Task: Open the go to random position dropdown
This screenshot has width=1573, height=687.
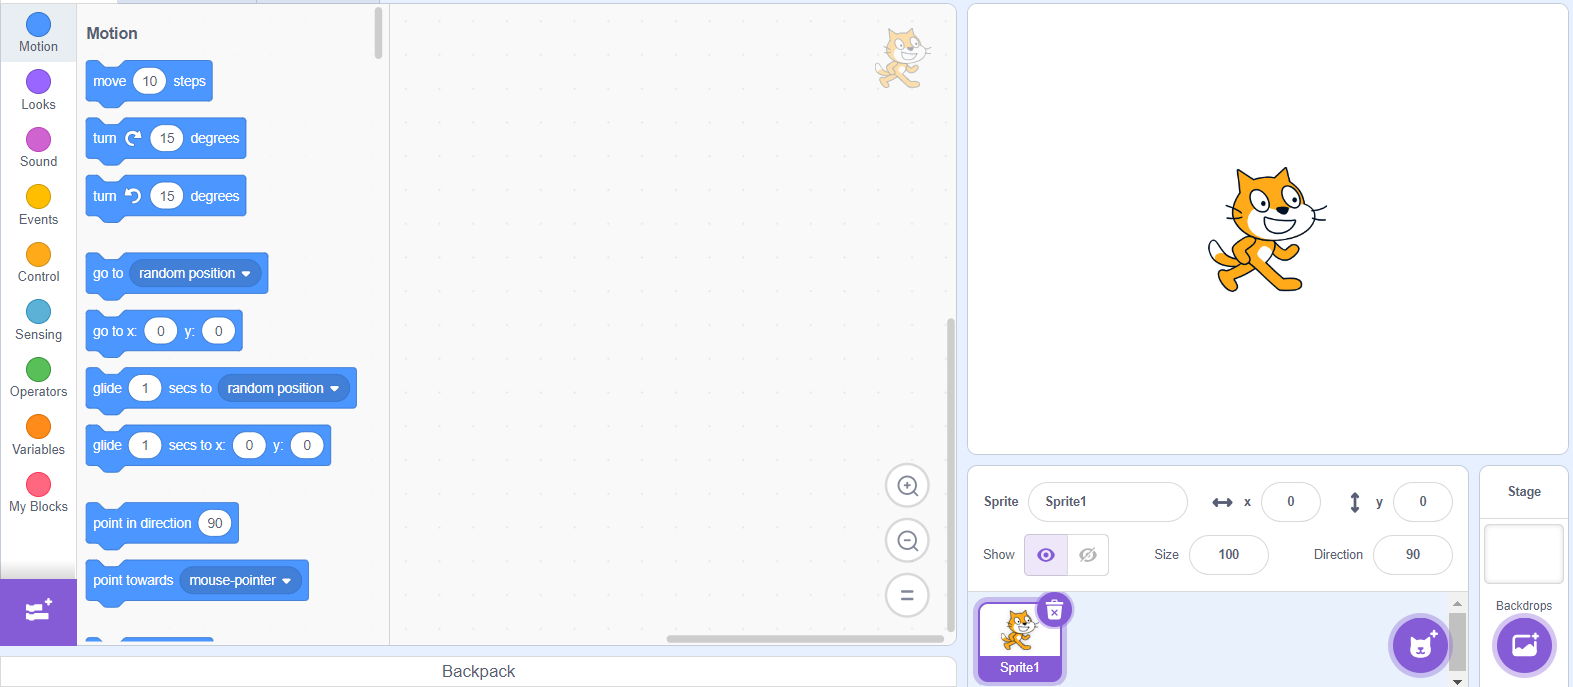Action: pos(195,273)
